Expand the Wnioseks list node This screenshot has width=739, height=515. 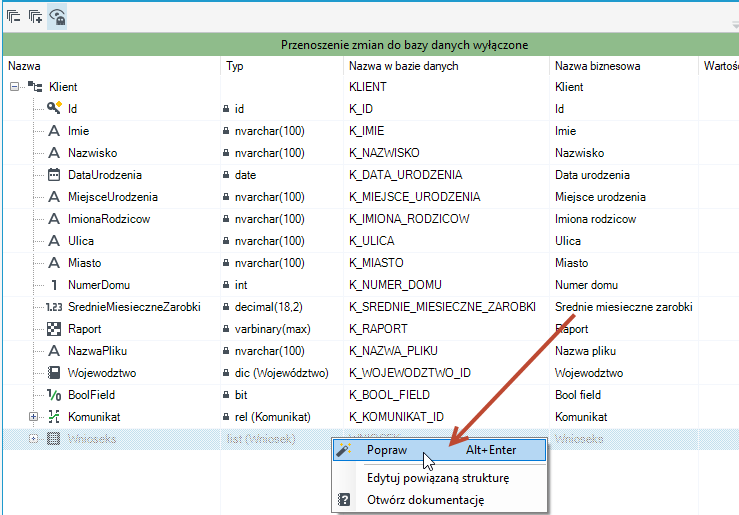[x=33, y=439]
